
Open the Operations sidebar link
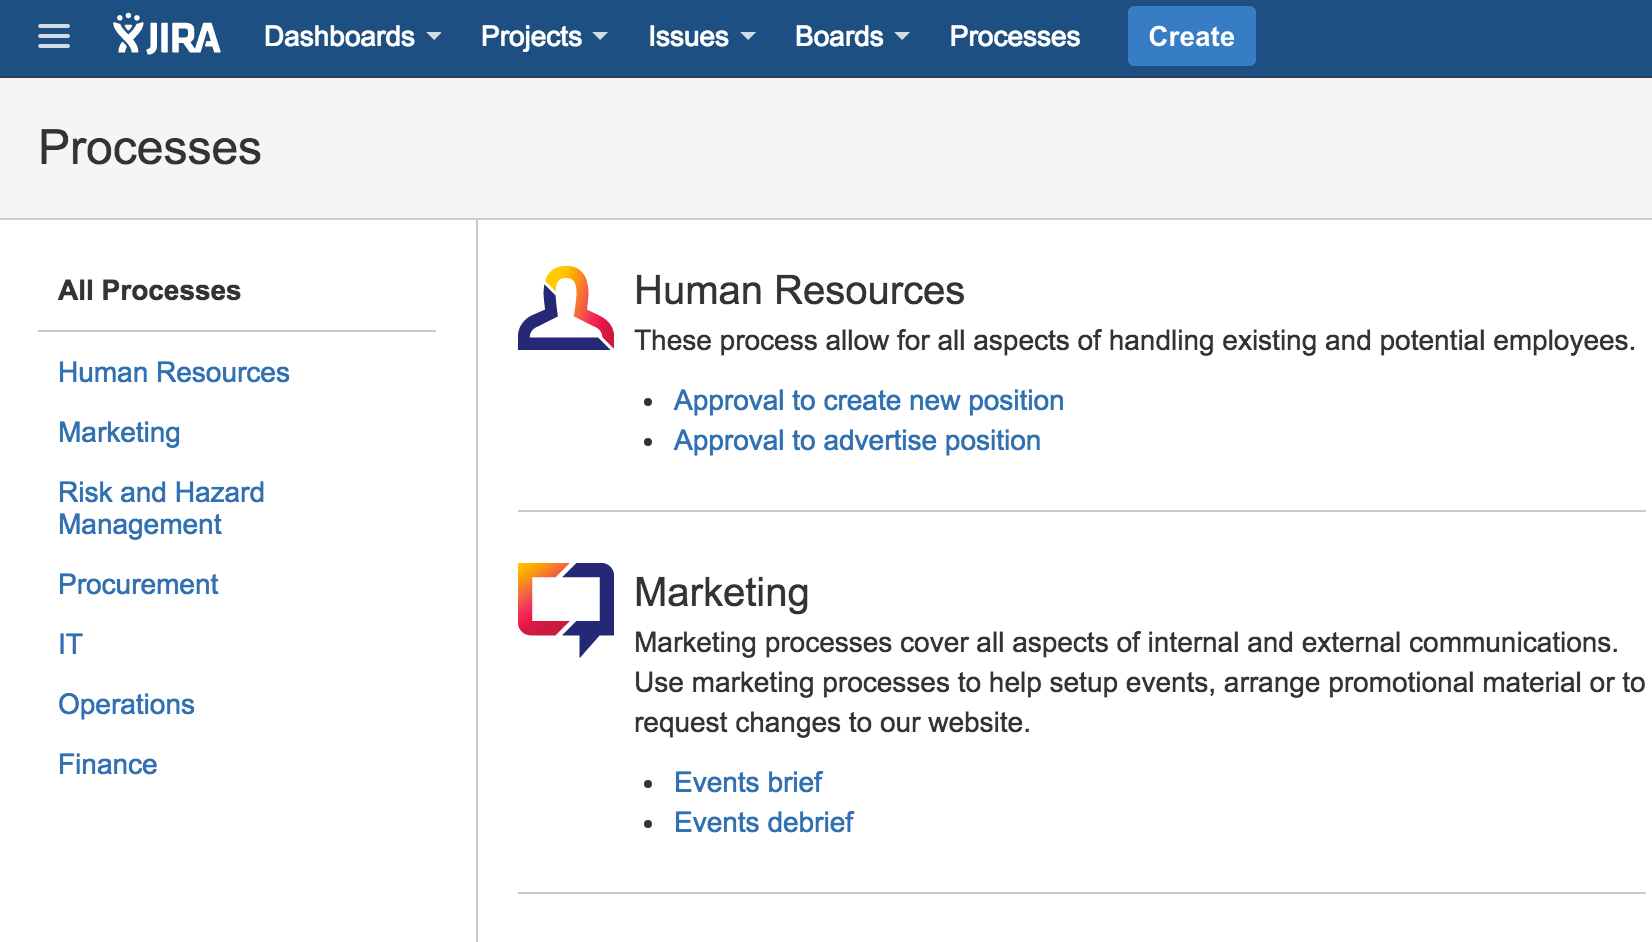[126, 705]
